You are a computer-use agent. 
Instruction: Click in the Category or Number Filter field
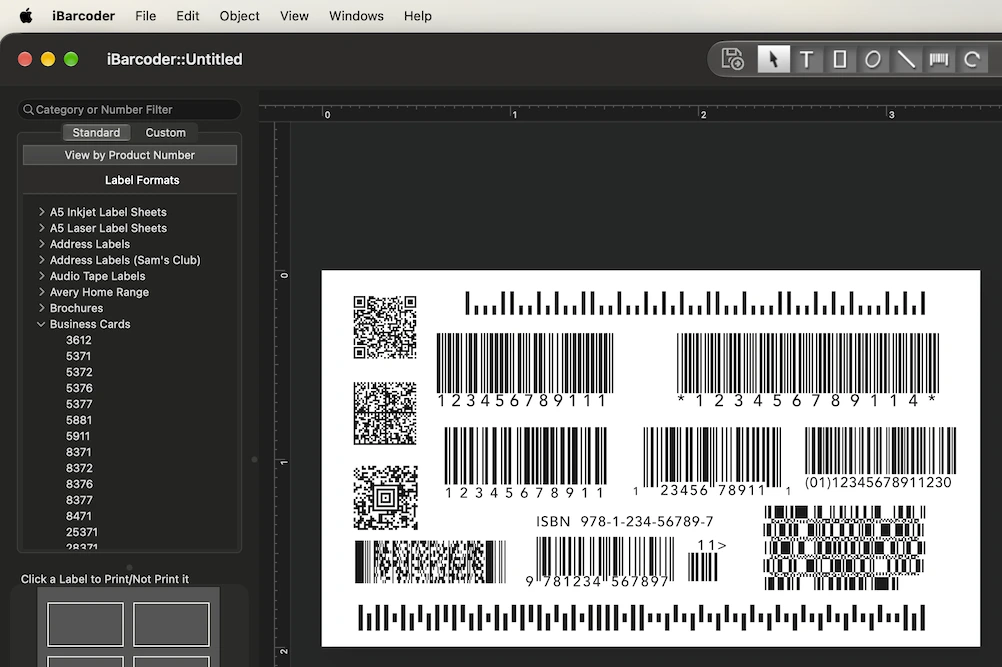[x=130, y=110]
